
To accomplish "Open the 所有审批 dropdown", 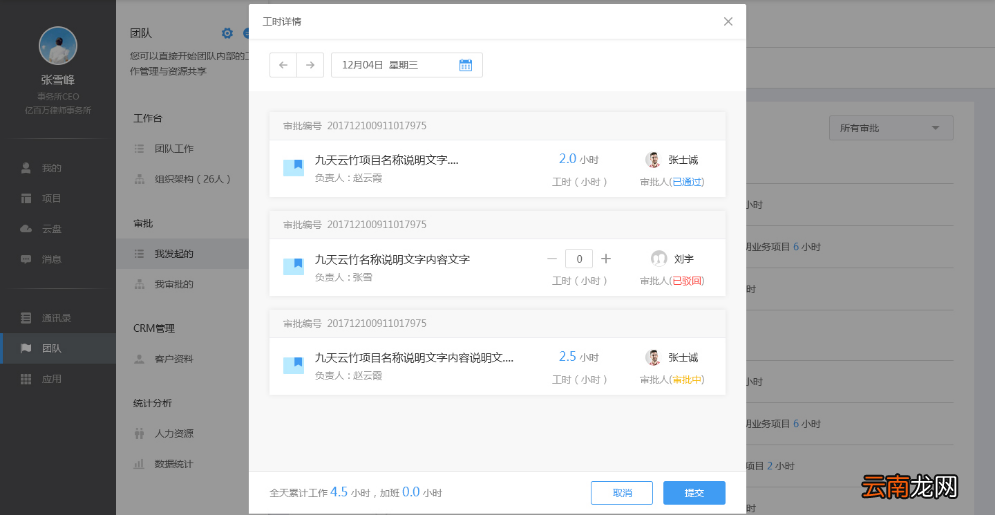I will (x=891, y=128).
